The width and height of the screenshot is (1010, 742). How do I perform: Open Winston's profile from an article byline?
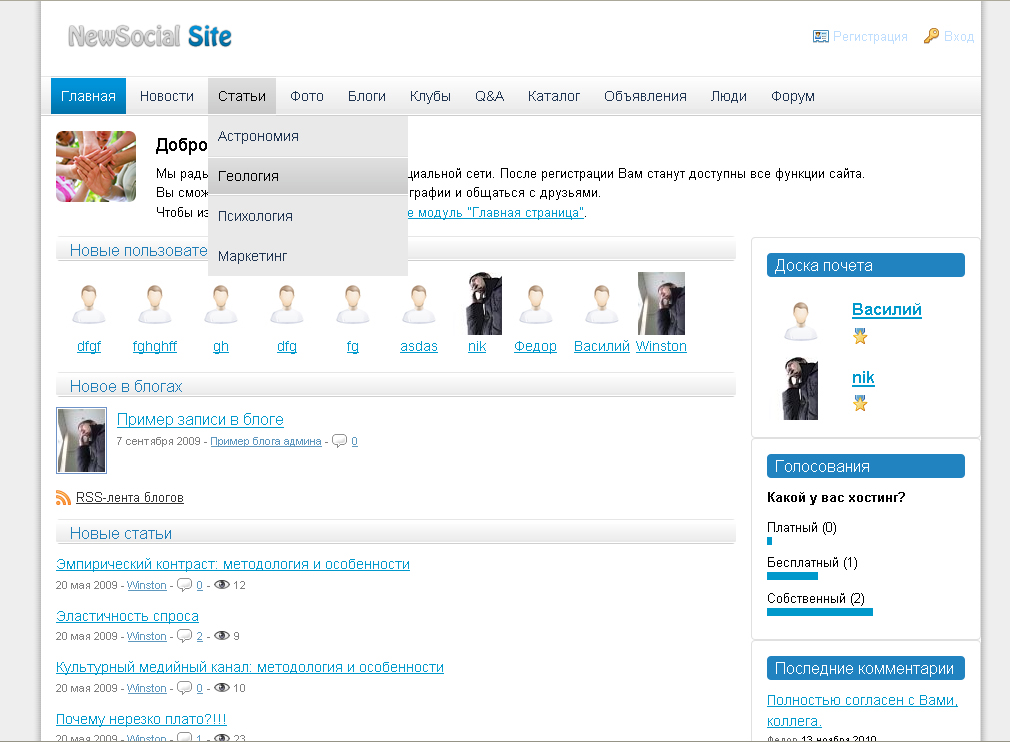(x=146, y=585)
